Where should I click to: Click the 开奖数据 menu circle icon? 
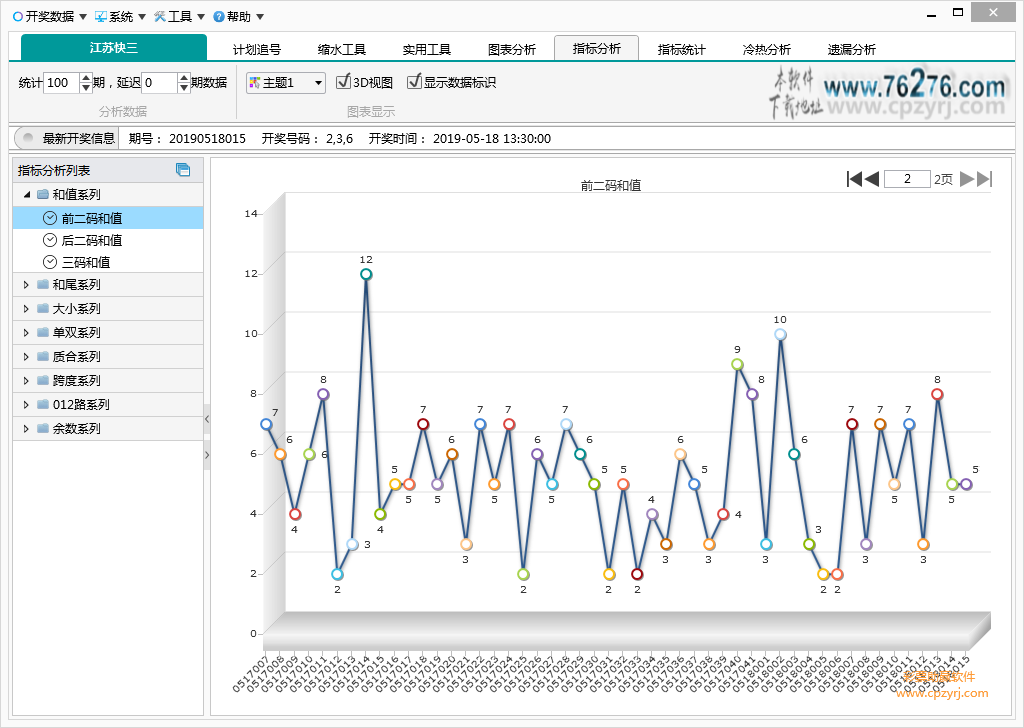pyautogui.click(x=18, y=16)
